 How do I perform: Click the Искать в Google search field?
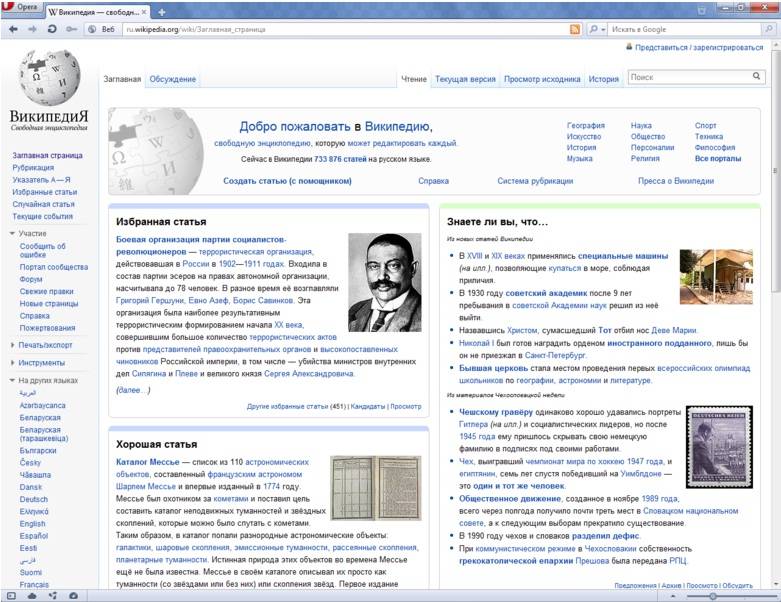pyautogui.click(x=686, y=29)
